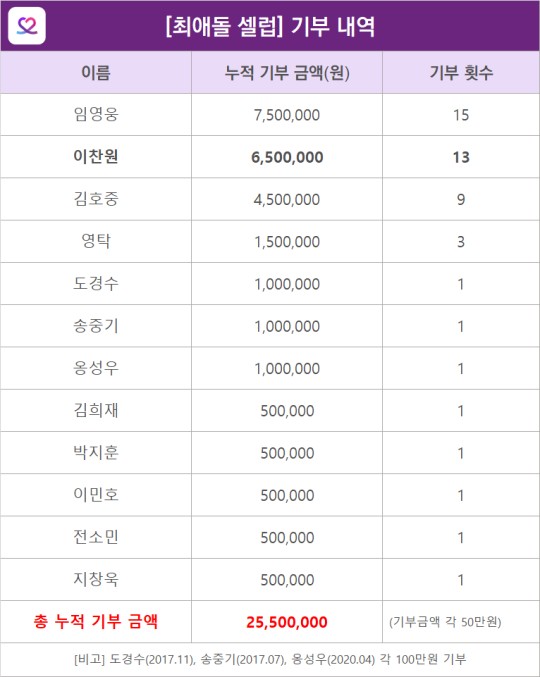Click the name 이민호

coord(96,495)
